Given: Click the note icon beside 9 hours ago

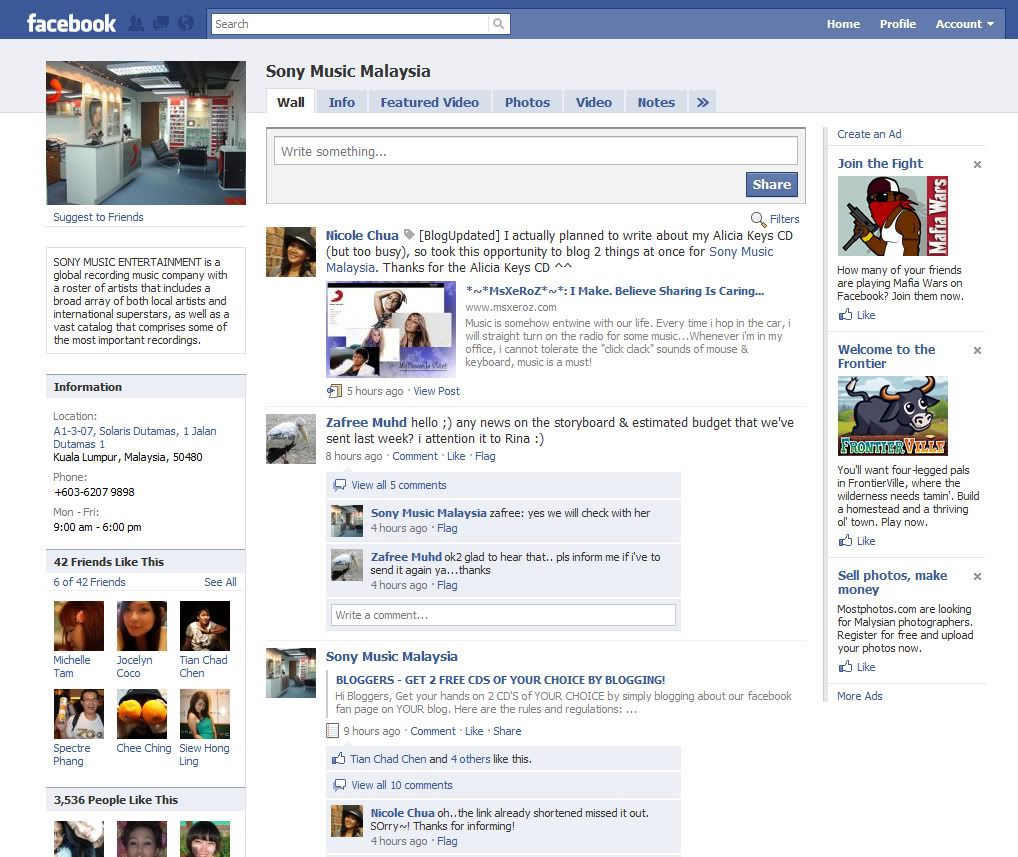Looking at the screenshot, I should tap(332, 731).
